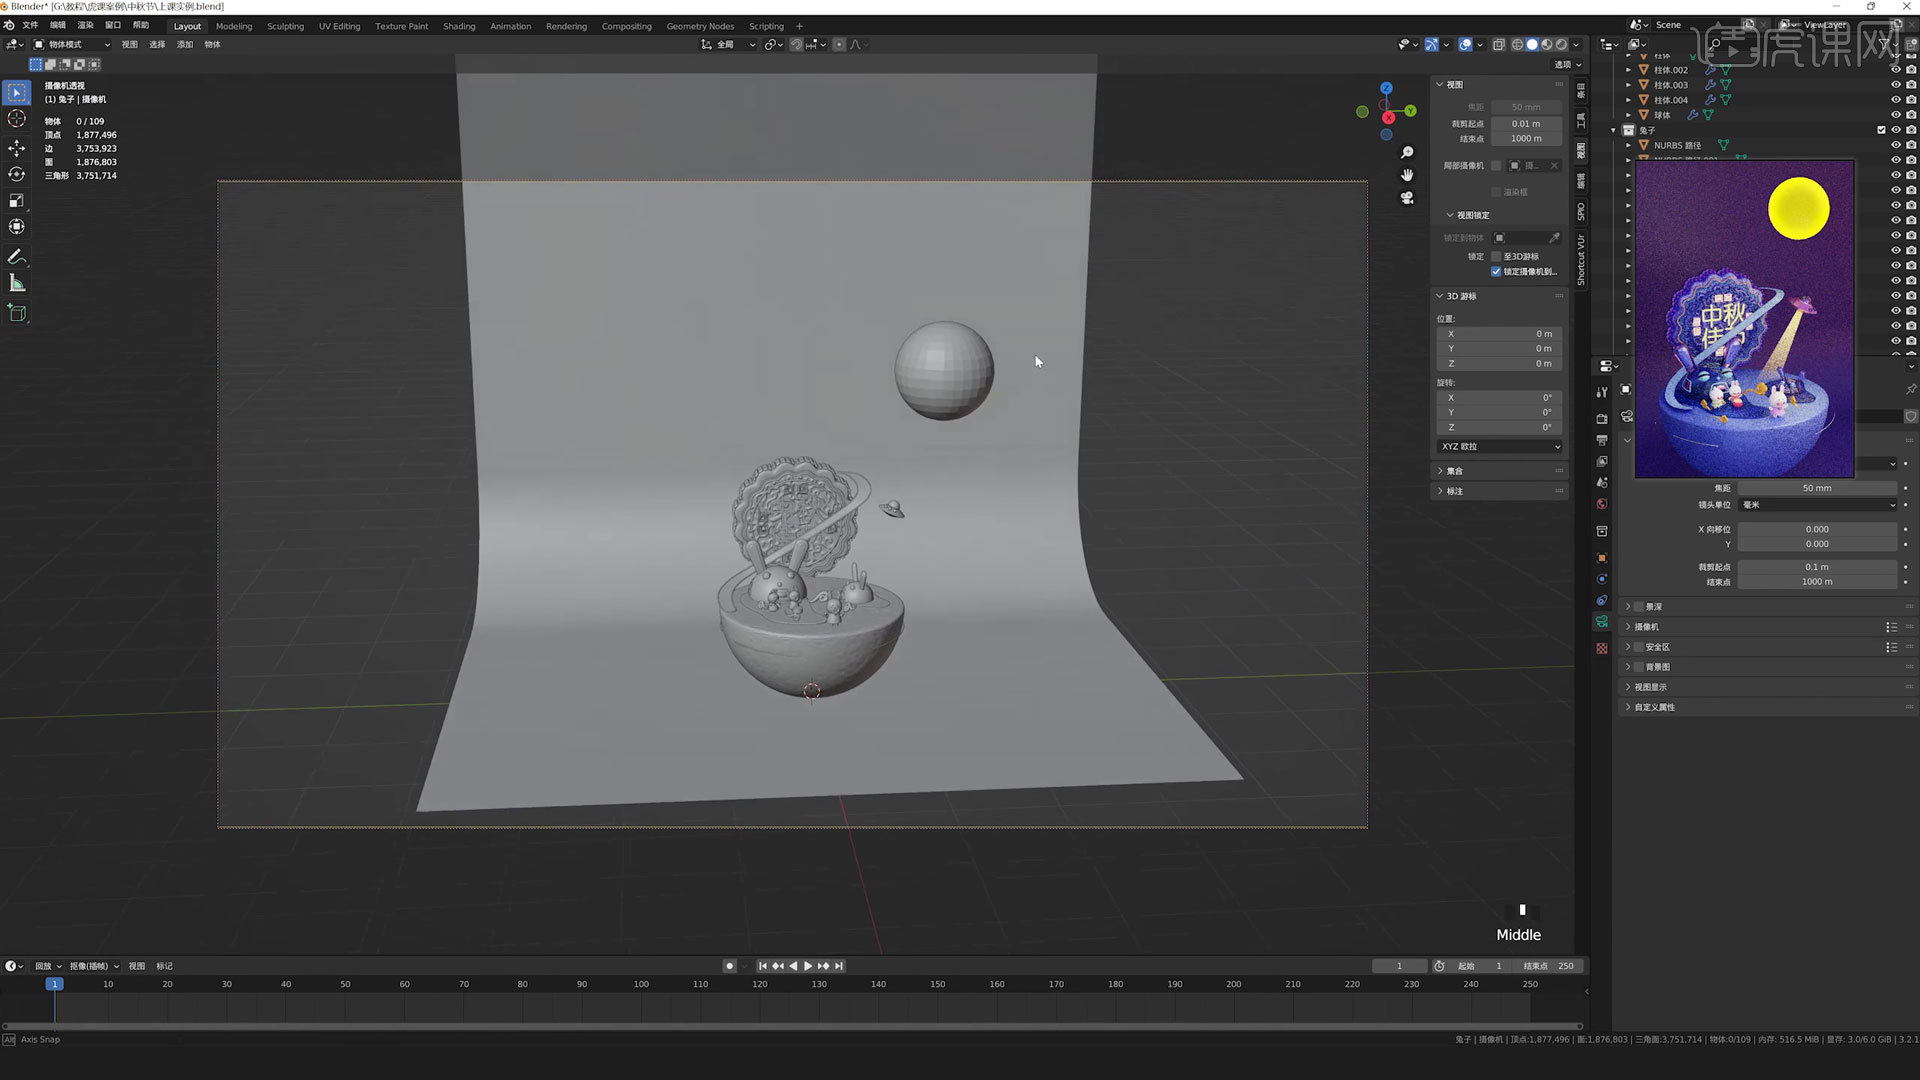The height and width of the screenshot is (1080, 1920).
Task: Open the 文件 menu
Action: [30, 25]
